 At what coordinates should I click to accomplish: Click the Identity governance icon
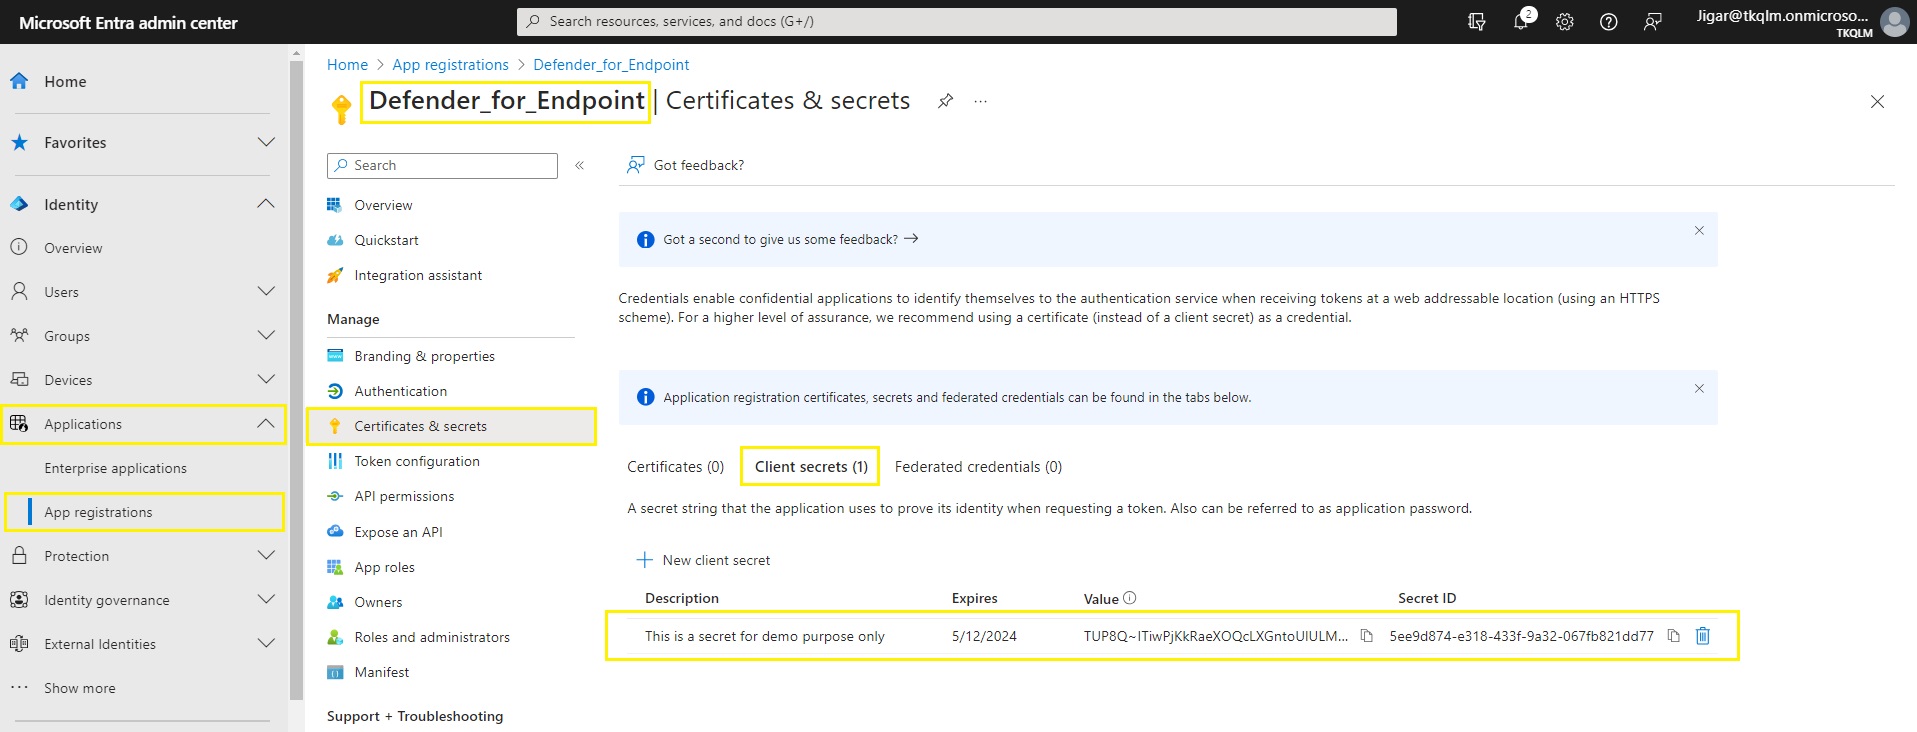[x=19, y=600]
